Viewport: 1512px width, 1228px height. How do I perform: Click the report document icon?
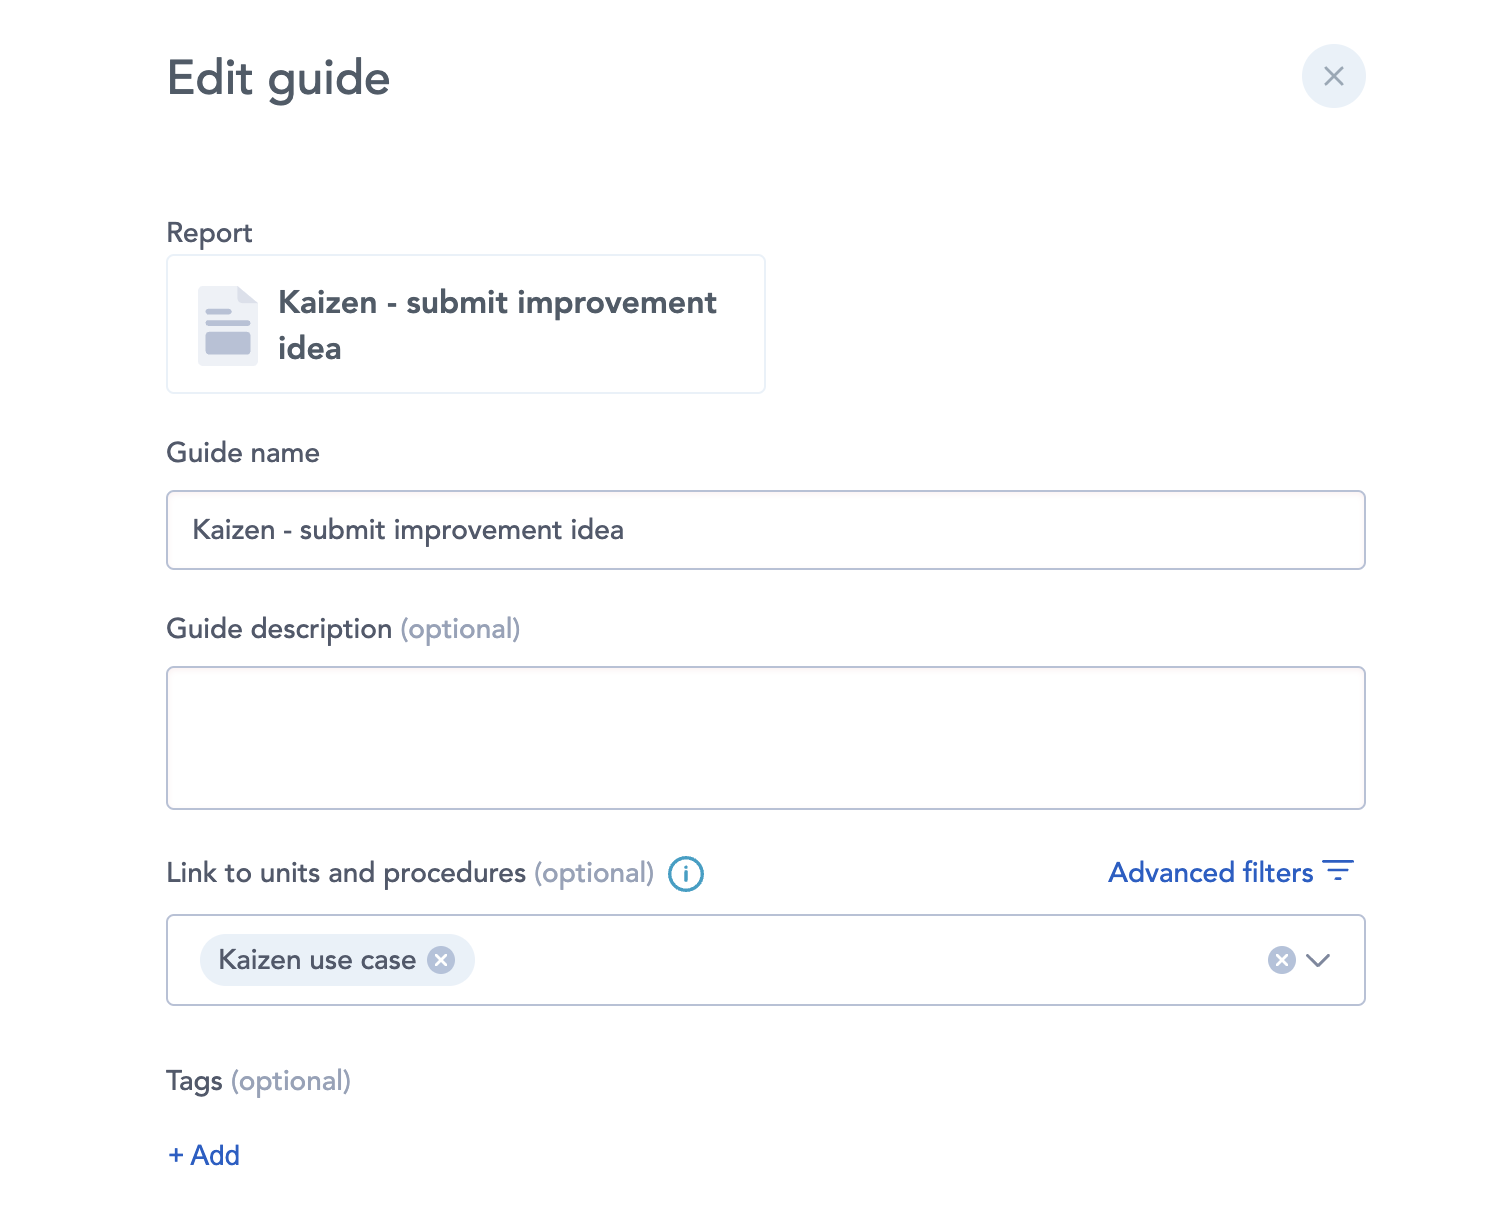tap(227, 326)
